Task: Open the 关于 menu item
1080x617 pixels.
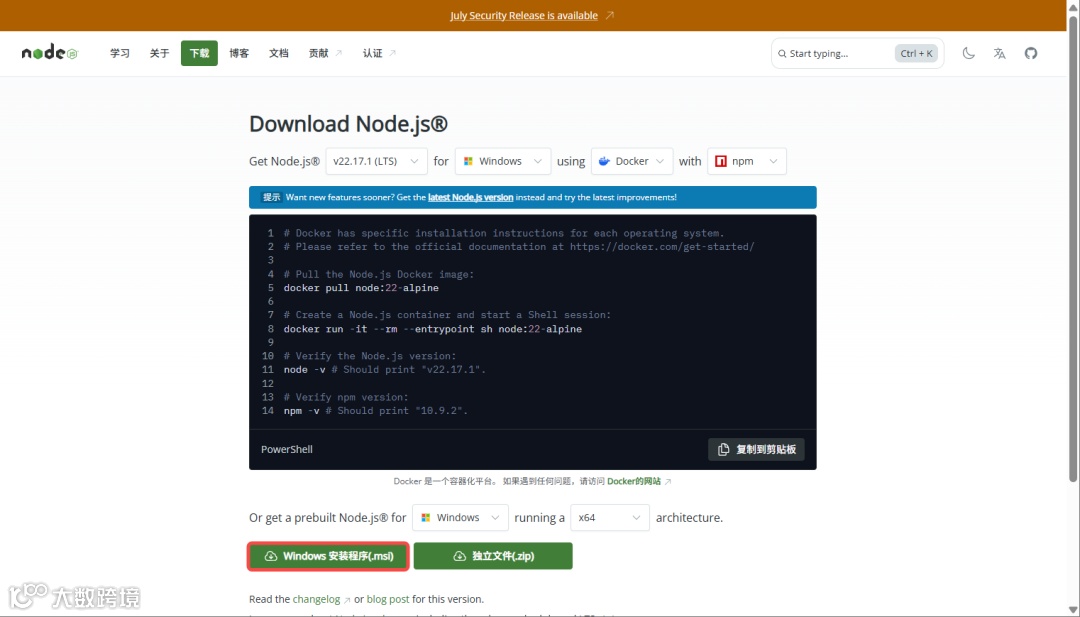Action: [159, 53]
